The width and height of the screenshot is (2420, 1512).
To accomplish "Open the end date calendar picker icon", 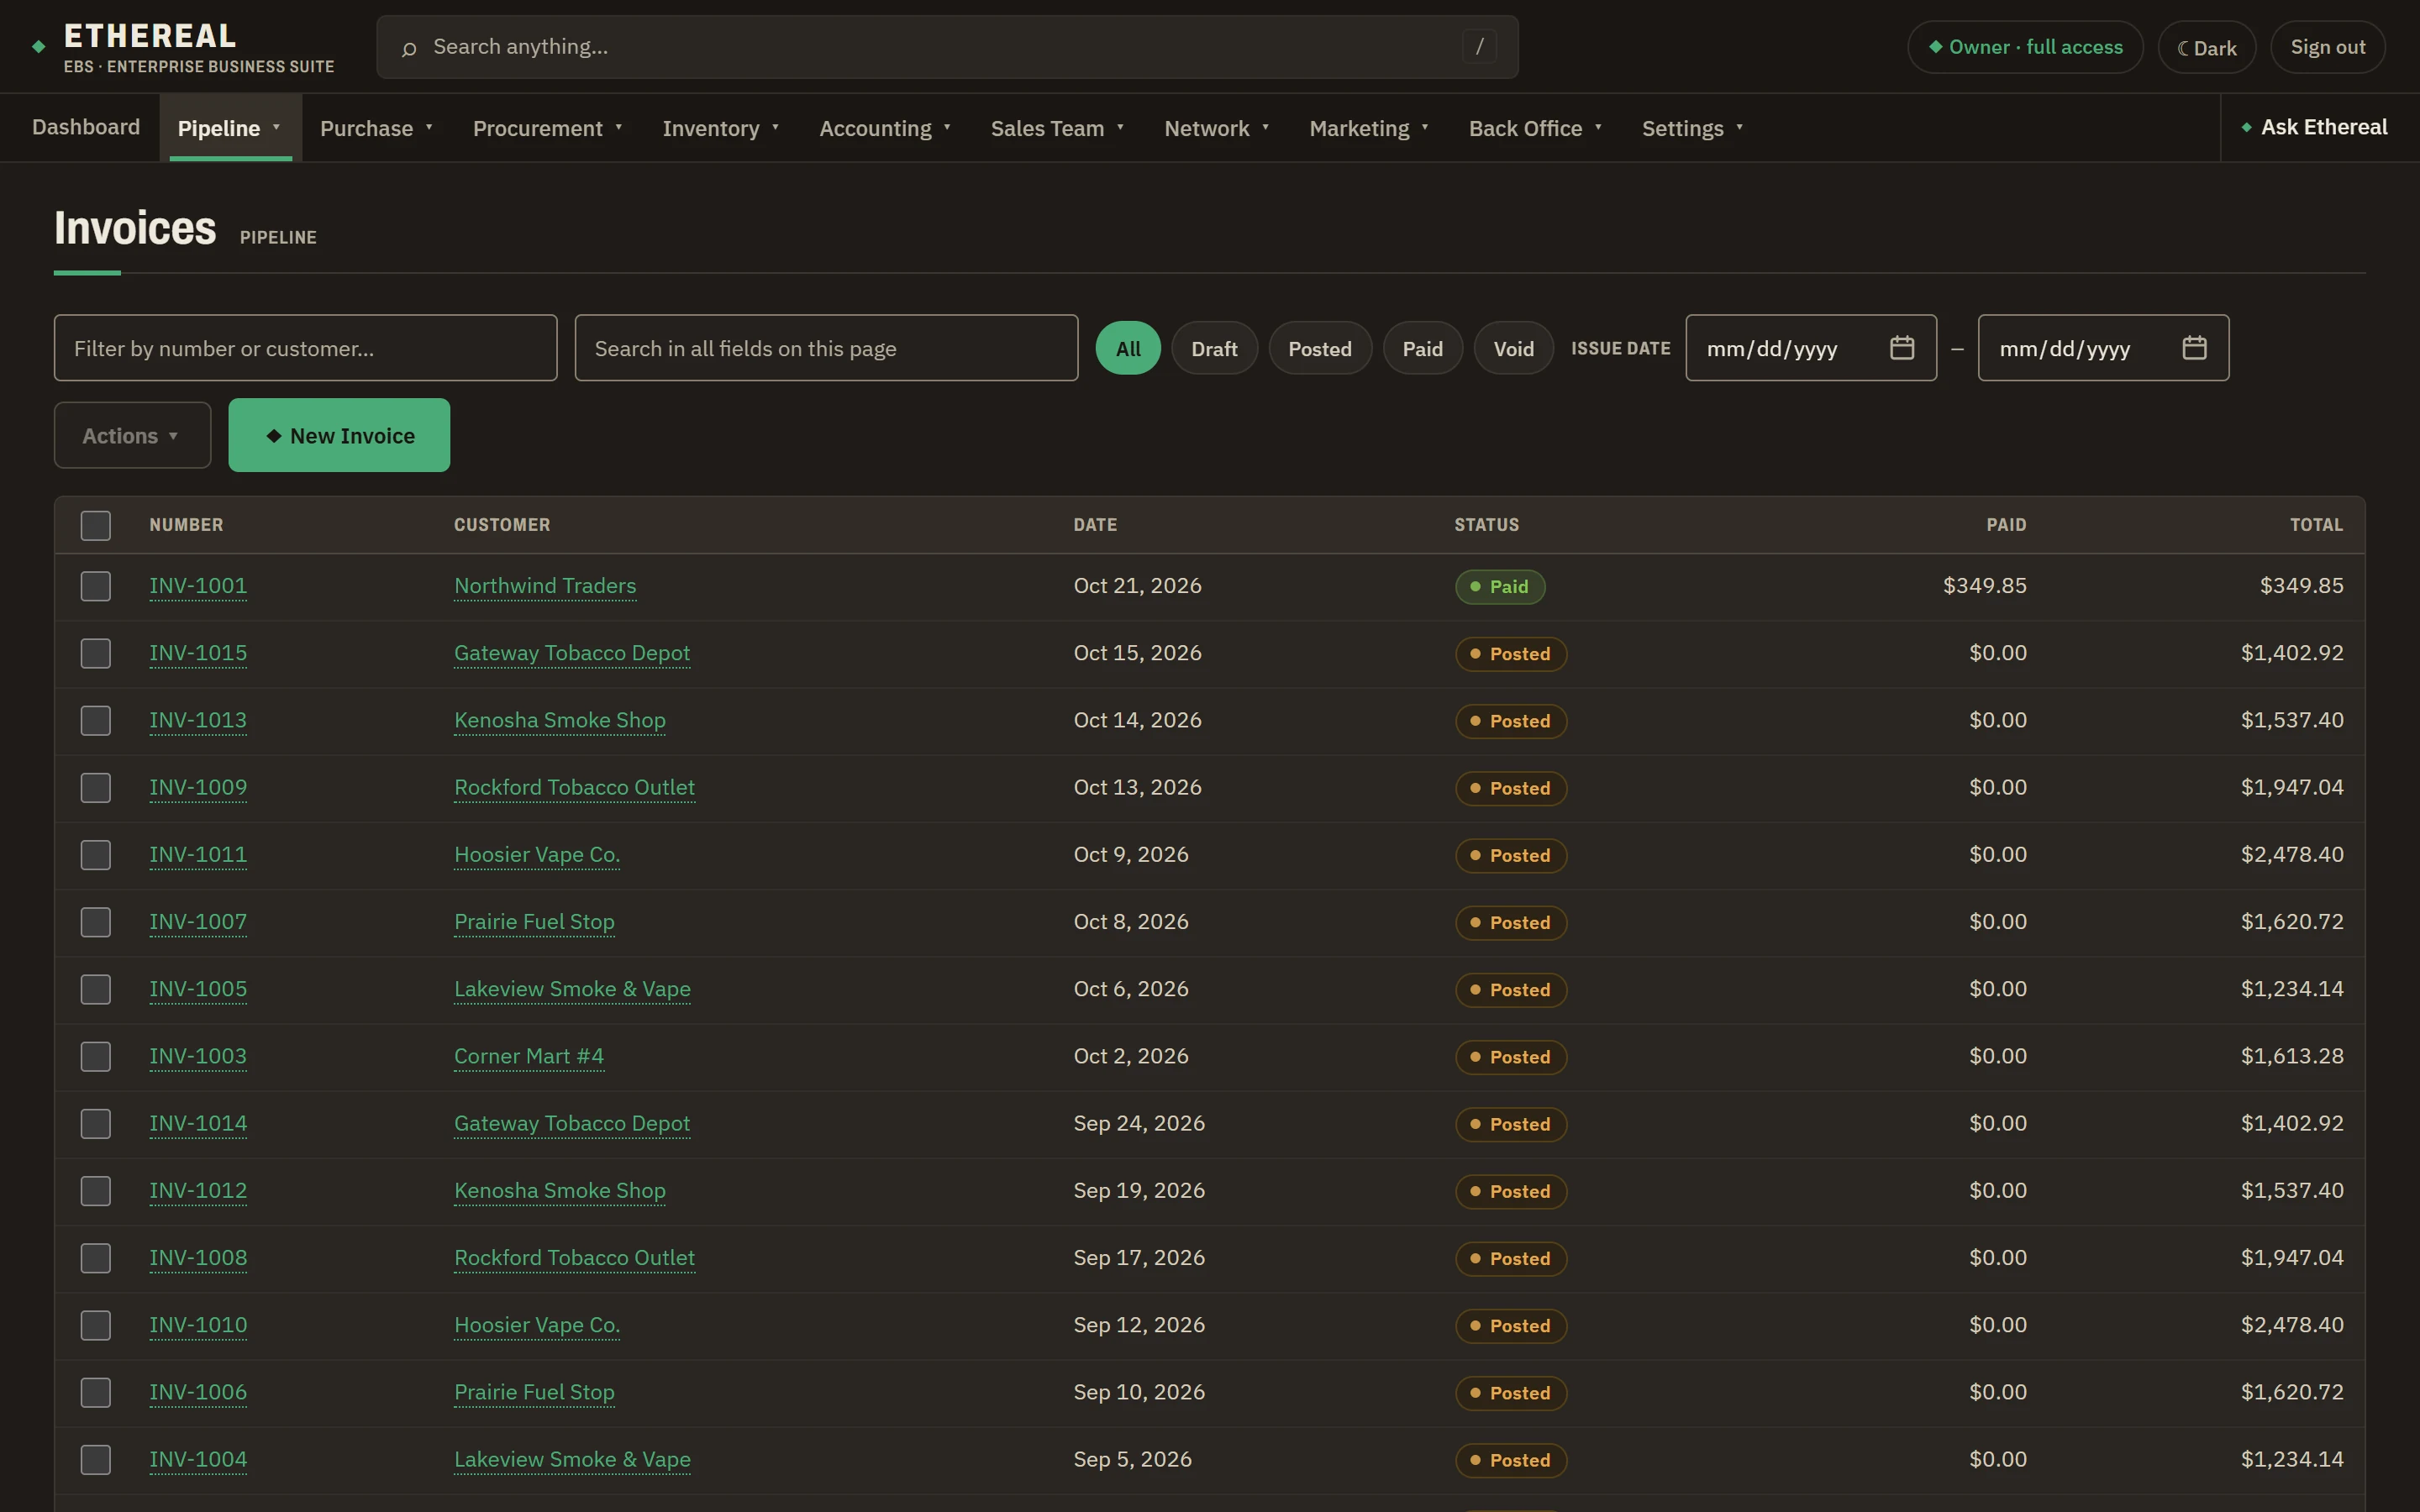I will click(2194, 348).
